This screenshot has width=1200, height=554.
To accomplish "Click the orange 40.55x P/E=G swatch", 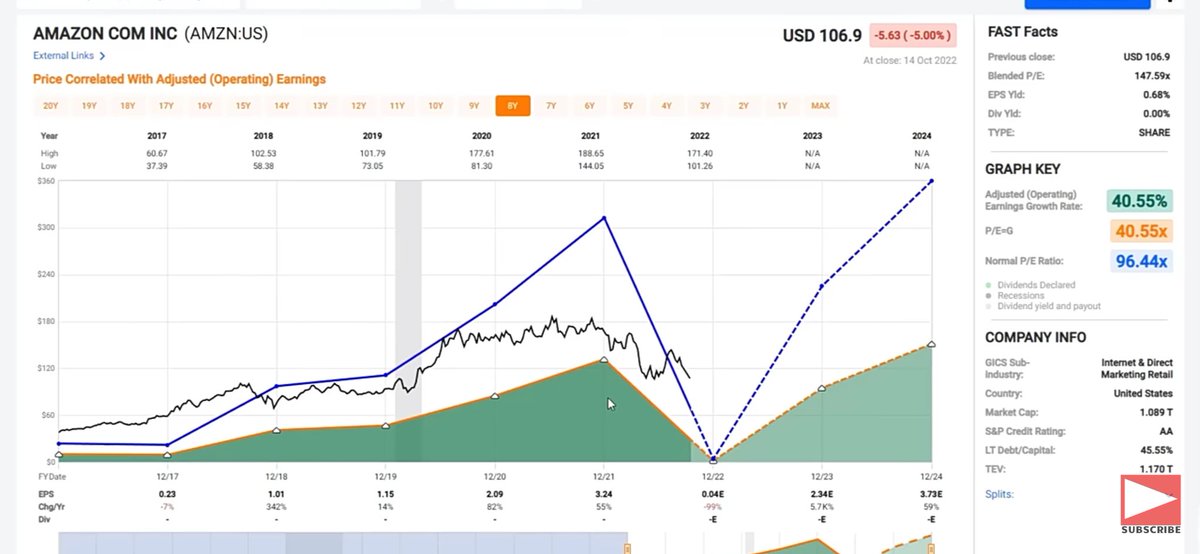I will click(x=1139, y=231).
